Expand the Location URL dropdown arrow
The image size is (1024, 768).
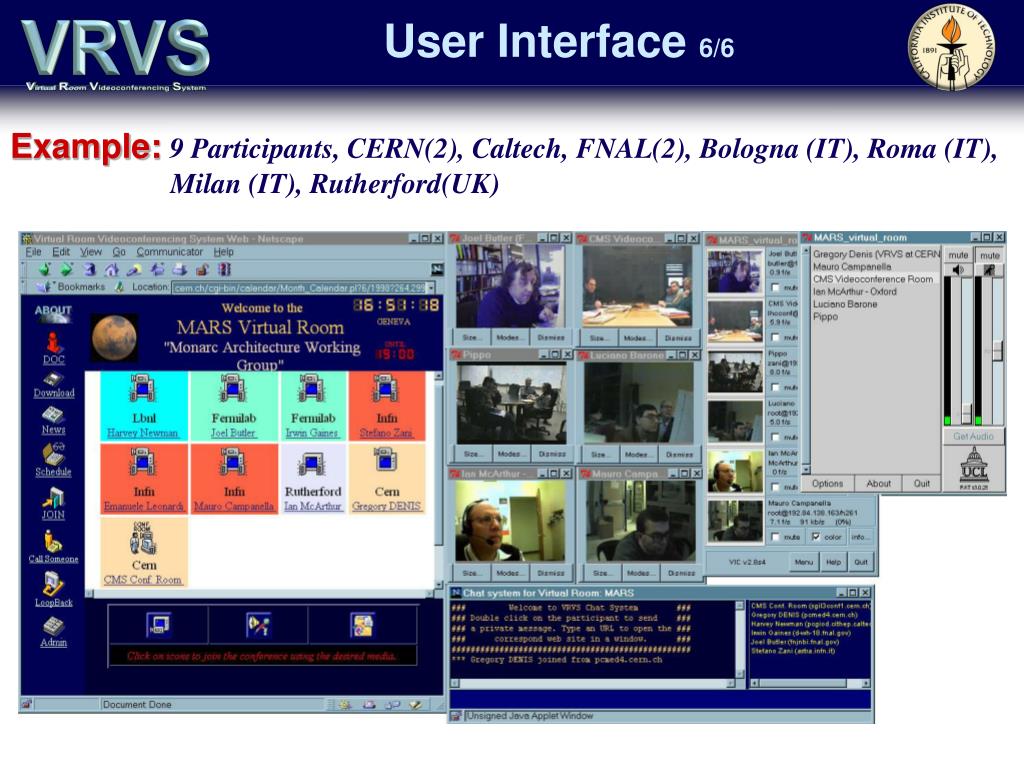[431, 287]
